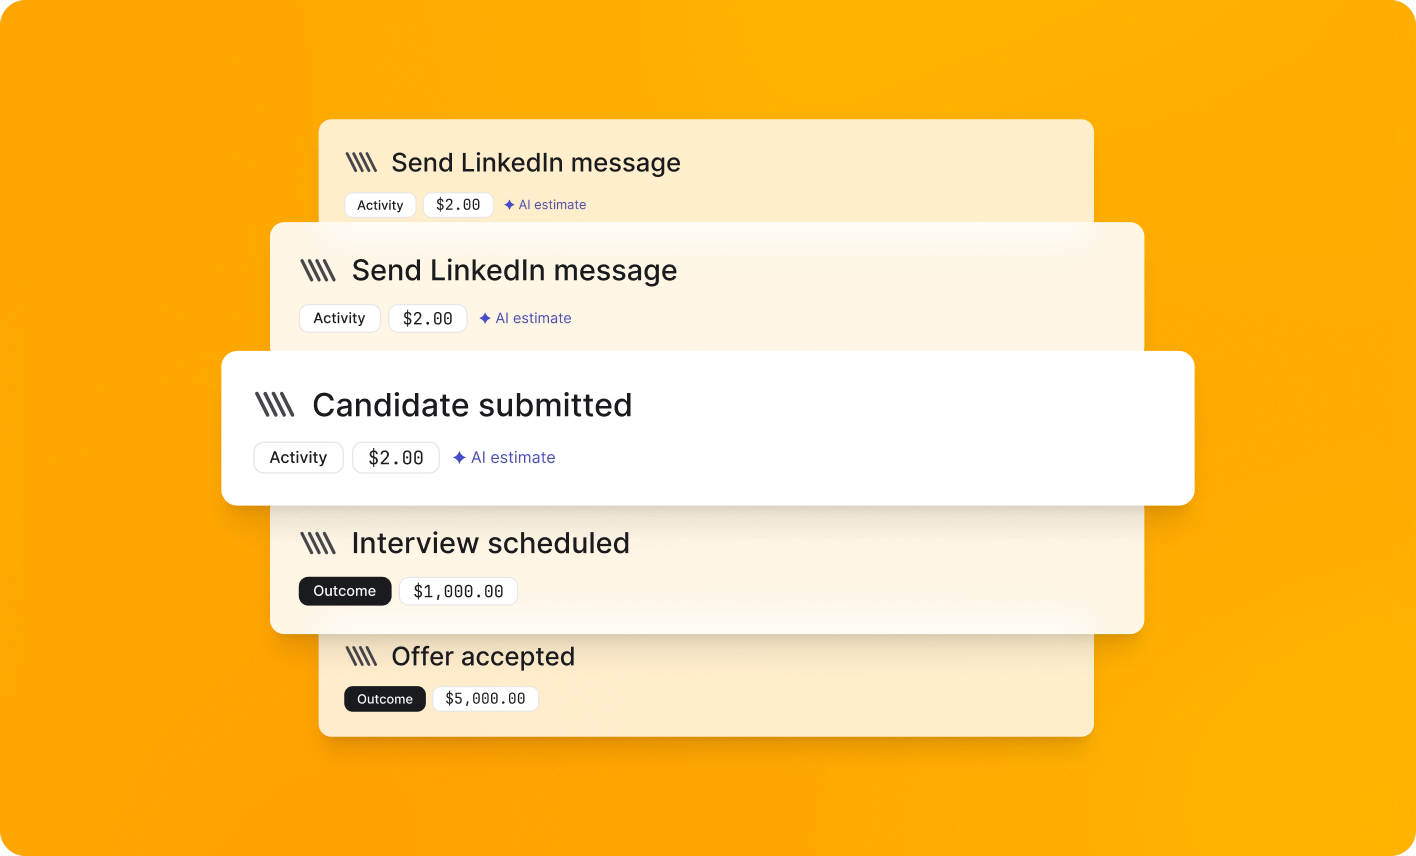Grab the striped handle icon next to Interview scheduled
This screenshot has height=856, width=1416.
[x=318, y=543]
